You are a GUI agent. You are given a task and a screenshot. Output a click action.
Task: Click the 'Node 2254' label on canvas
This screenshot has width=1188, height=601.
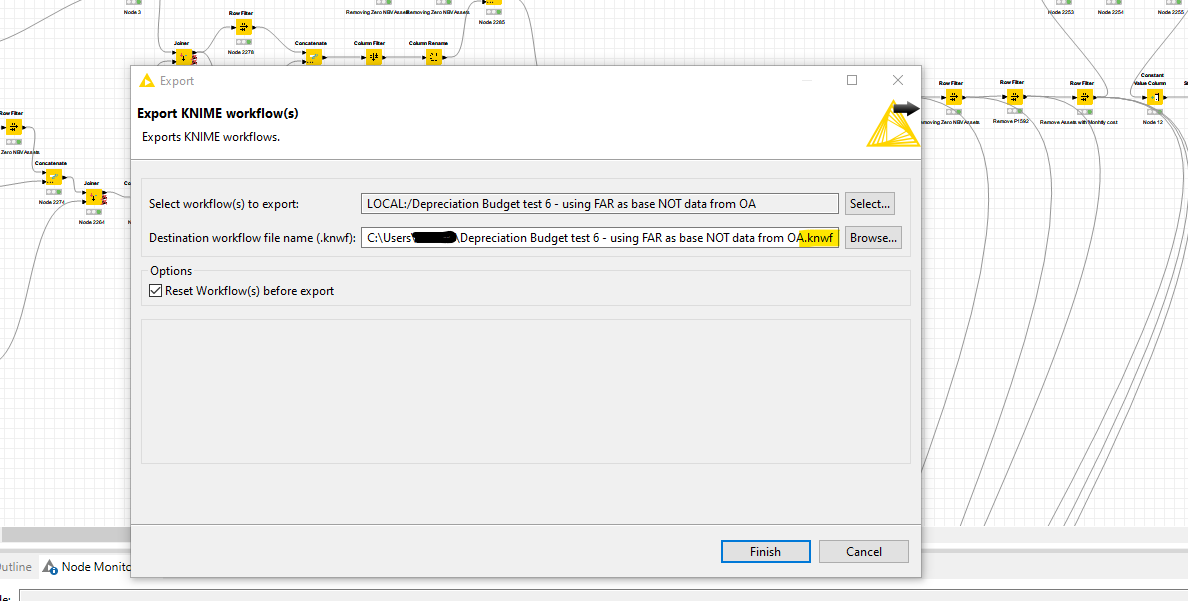(1111, 12)
